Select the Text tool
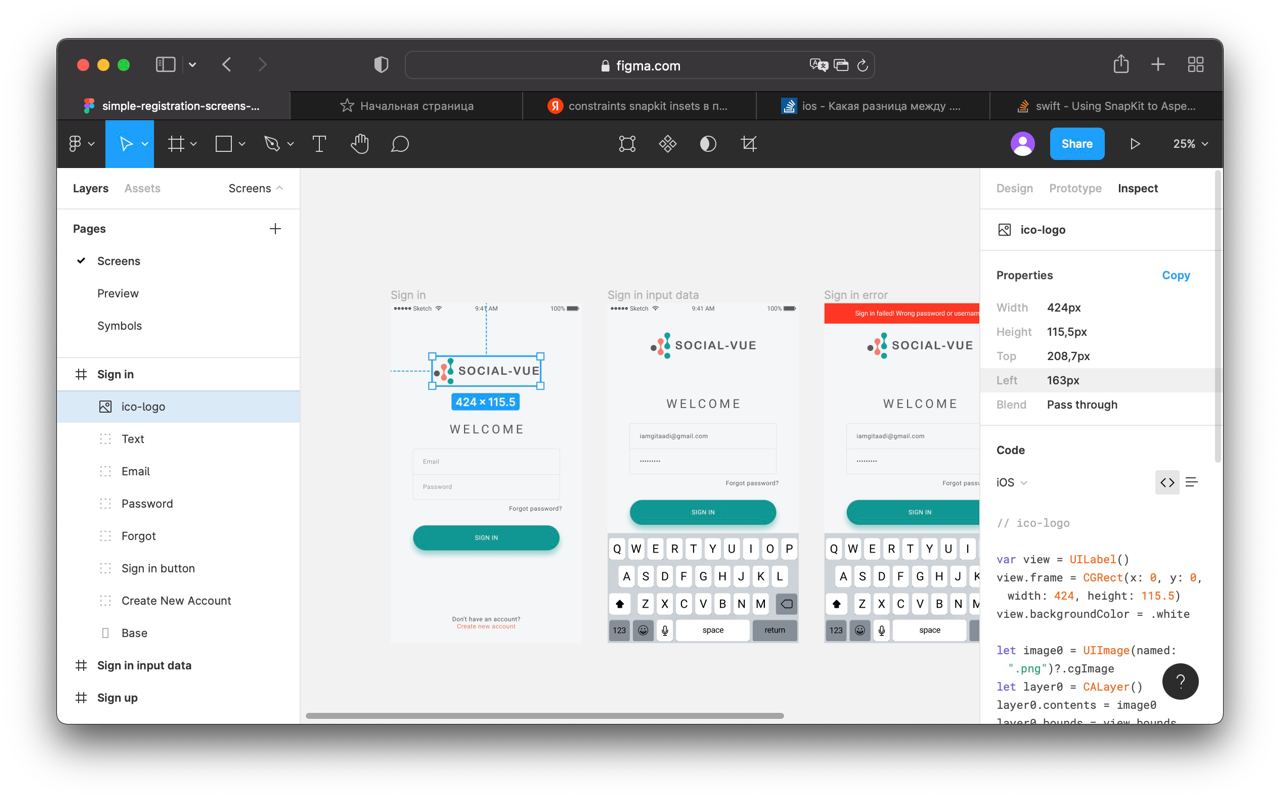The image size is (1280, 799). click(319, 144)
